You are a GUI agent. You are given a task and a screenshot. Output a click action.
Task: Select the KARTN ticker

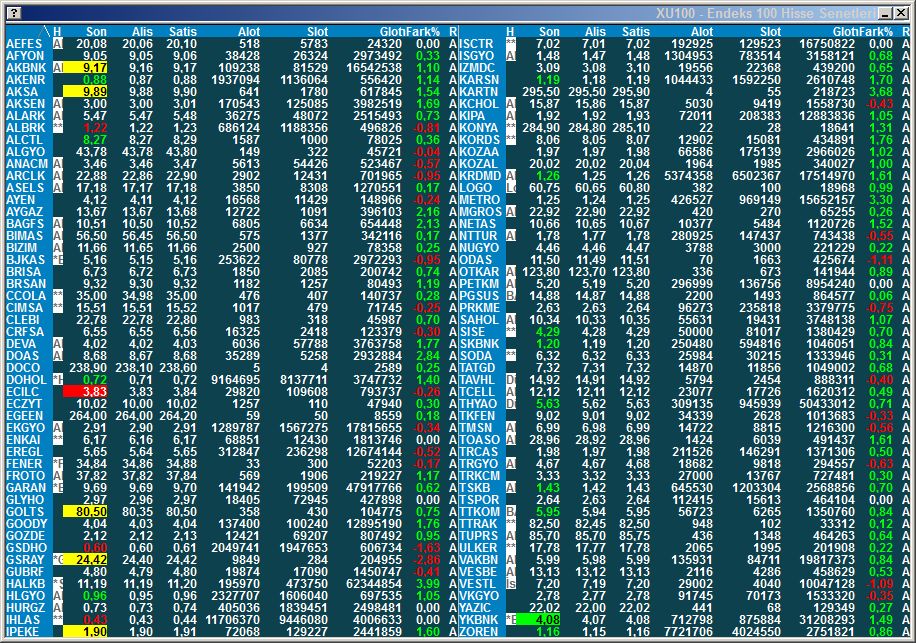(479, 92)
